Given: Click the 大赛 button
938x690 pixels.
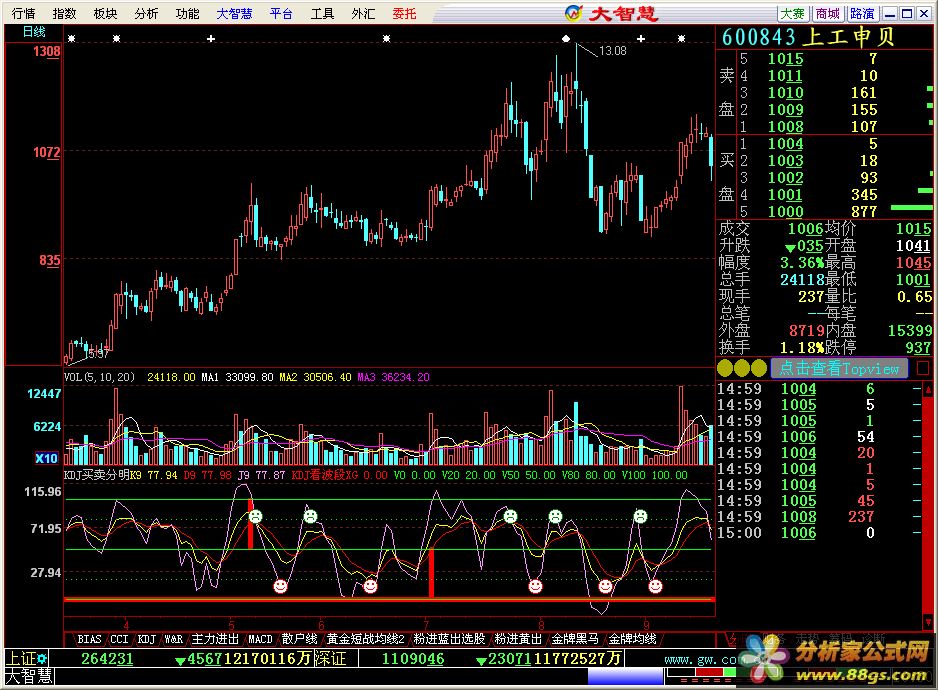Looking at the screenshot, I should [x=793, y=13].
